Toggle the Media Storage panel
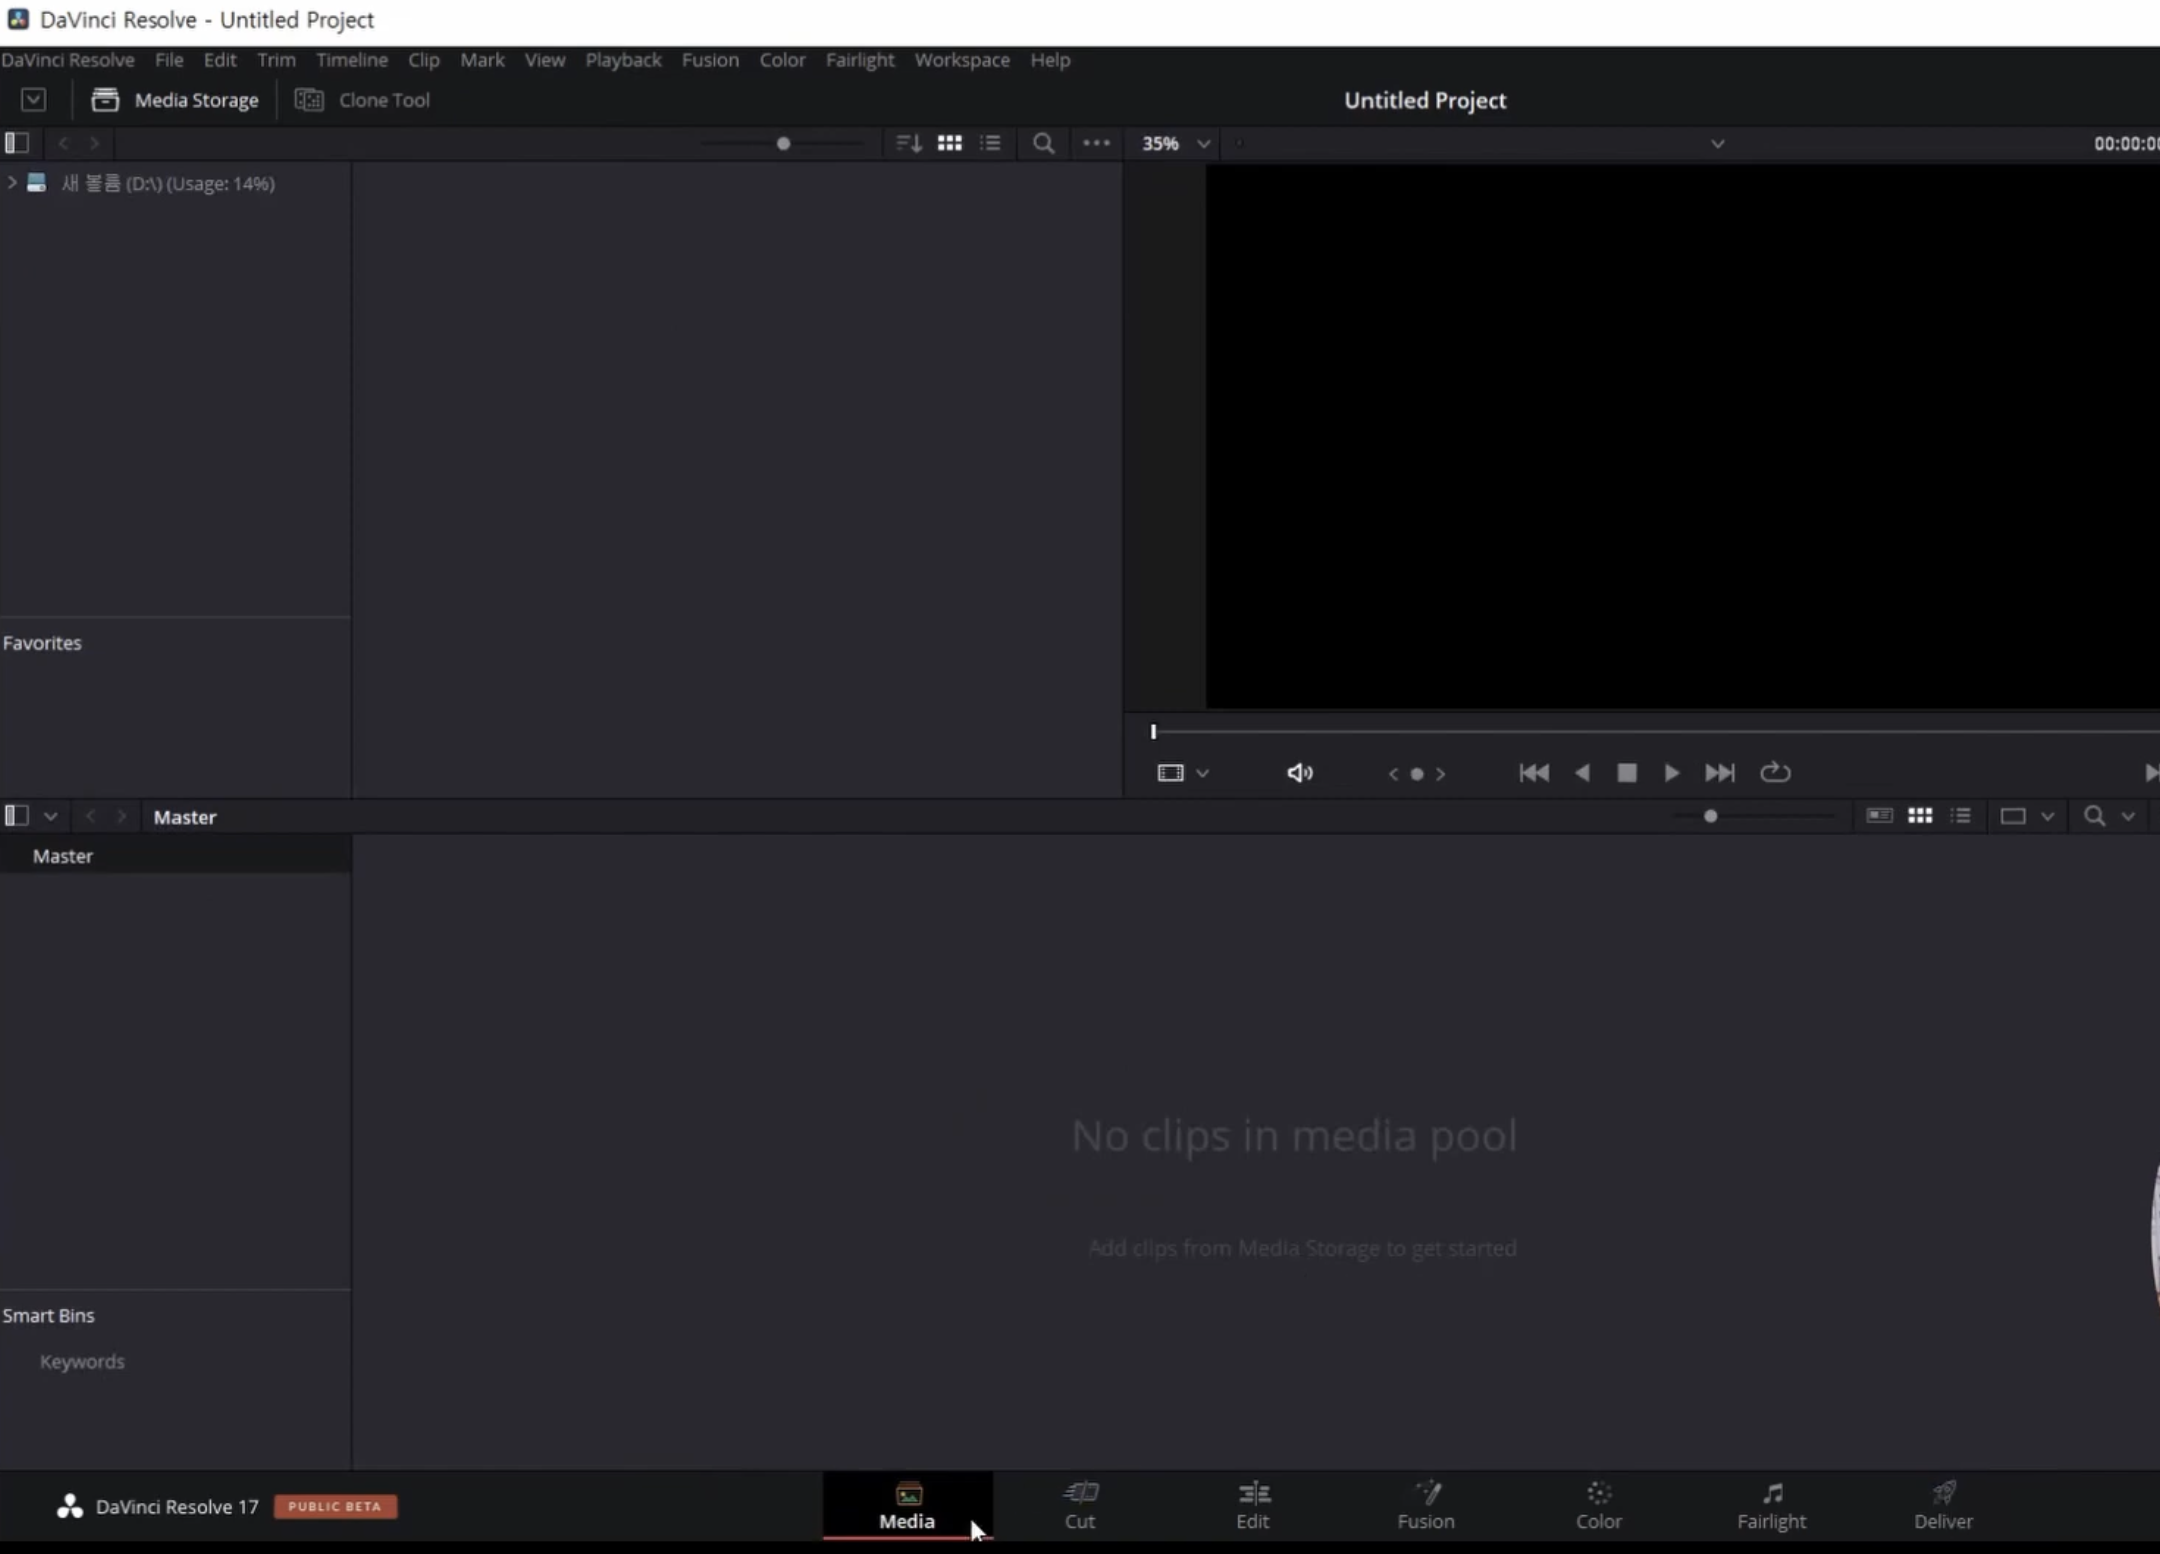The image size is (2160, 1554). (x=175, y=100)
